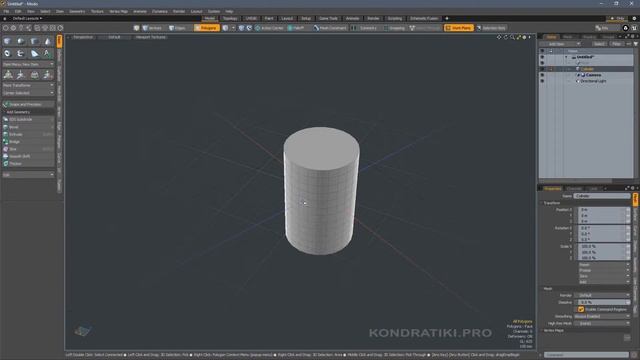Click the viewport rotate view icon

[506, 37]
